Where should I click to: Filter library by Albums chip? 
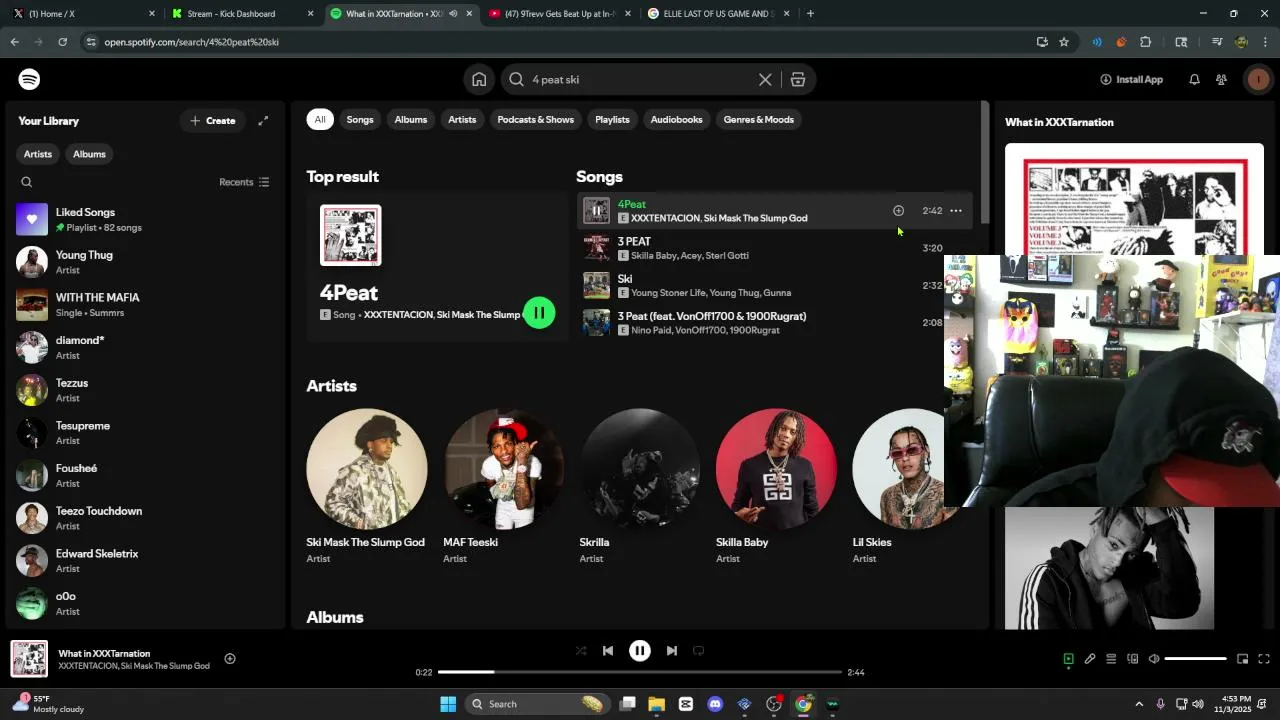[89, 154]
